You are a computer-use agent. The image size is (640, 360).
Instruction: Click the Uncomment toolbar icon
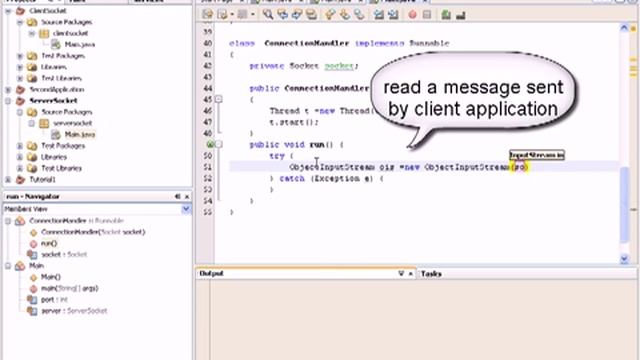point(461,15)
